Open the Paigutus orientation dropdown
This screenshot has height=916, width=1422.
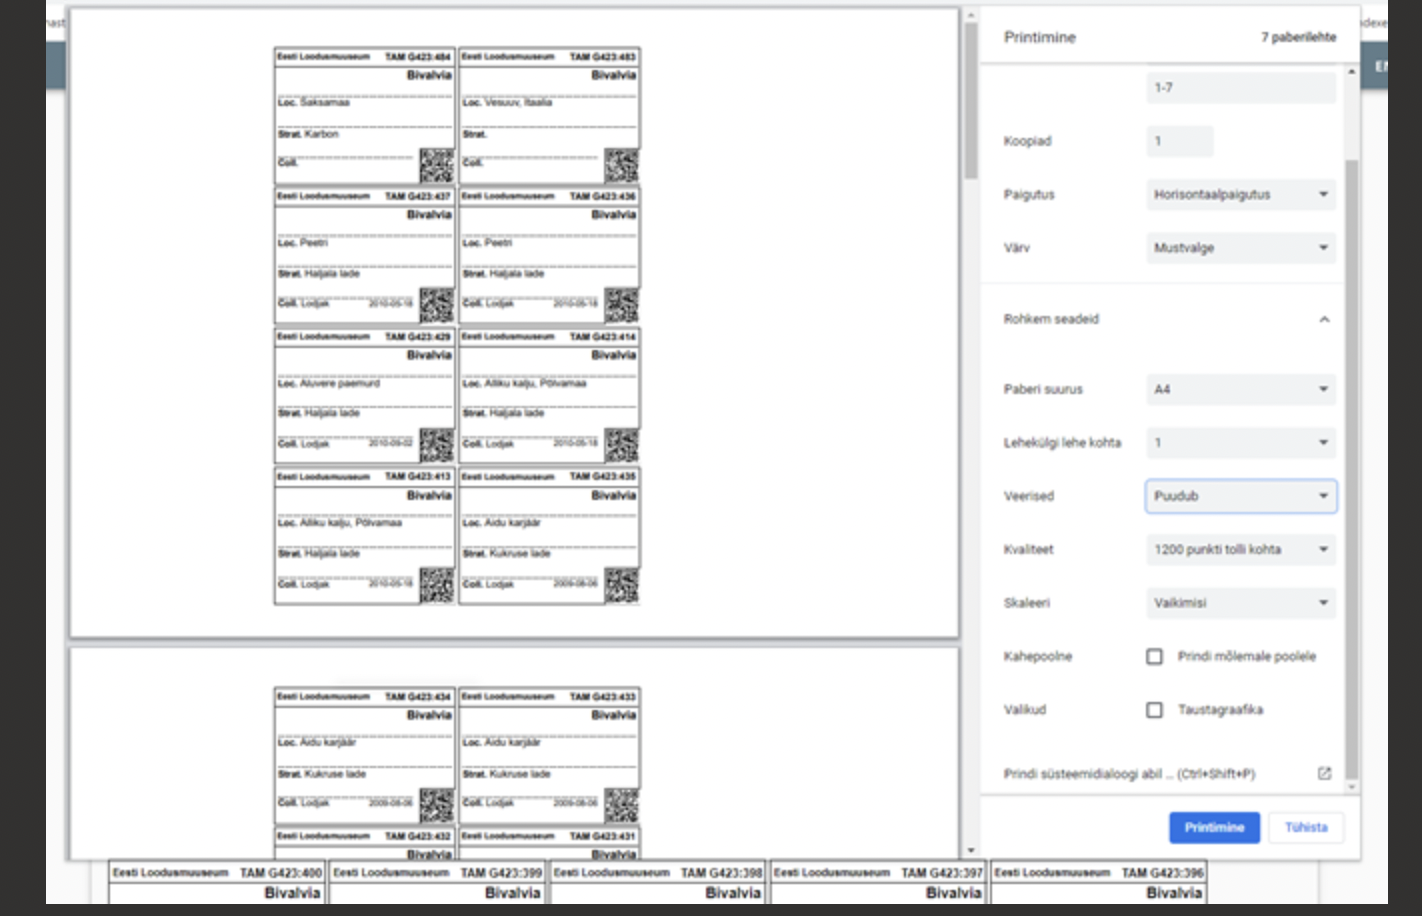[1240, 194]
